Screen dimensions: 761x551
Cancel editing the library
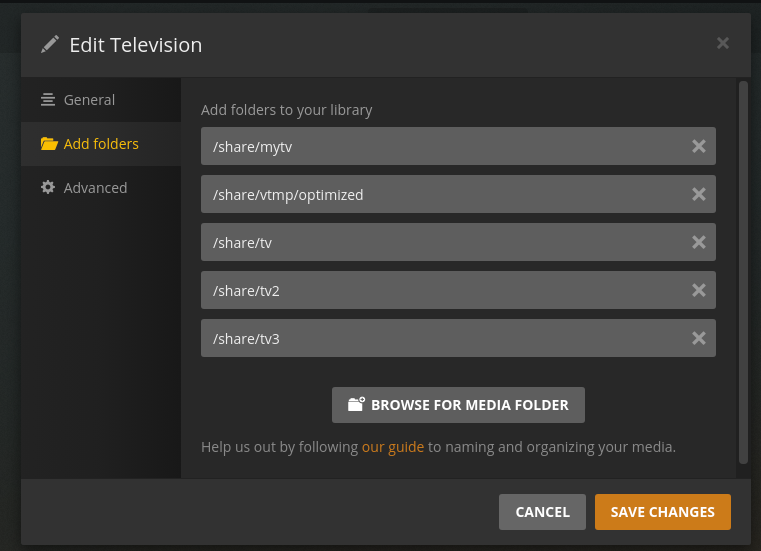(542, 512)
